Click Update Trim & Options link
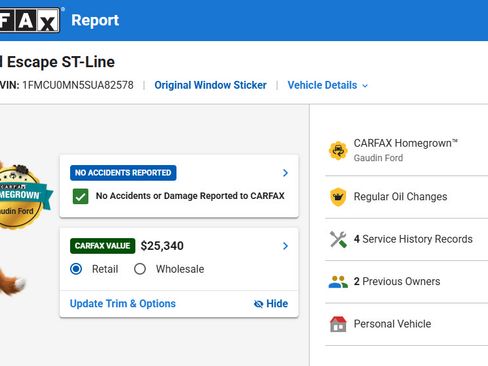Image resolution: width=488 pixels, height=366 pixels. click(123, 304)
